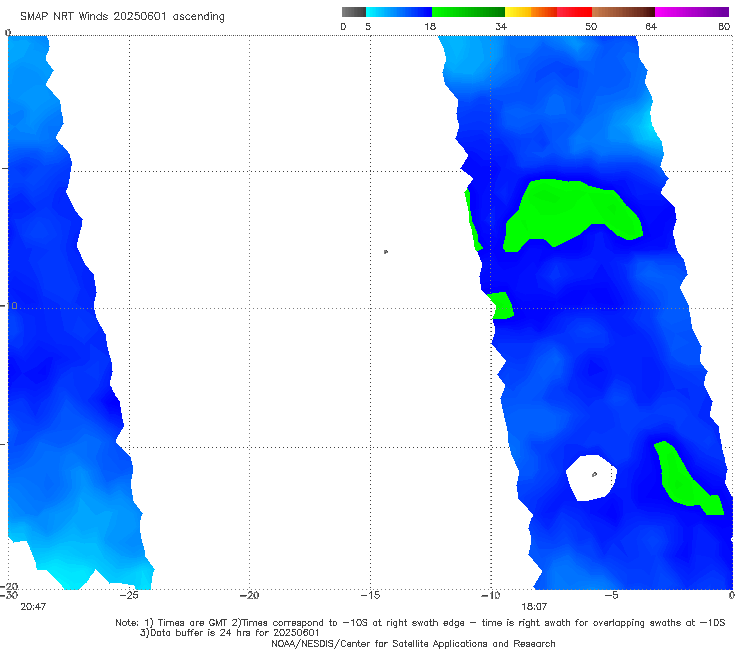Click the brown segment of the color bar
Image resolution: width=740 pixels, height=650 pixels.
coord(623,12)
